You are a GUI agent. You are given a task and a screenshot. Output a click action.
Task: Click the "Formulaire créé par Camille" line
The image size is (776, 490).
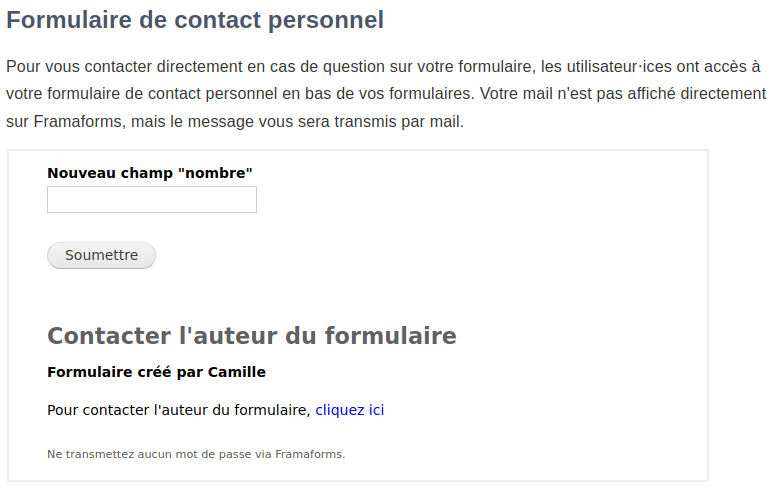(x=156, y=372)
